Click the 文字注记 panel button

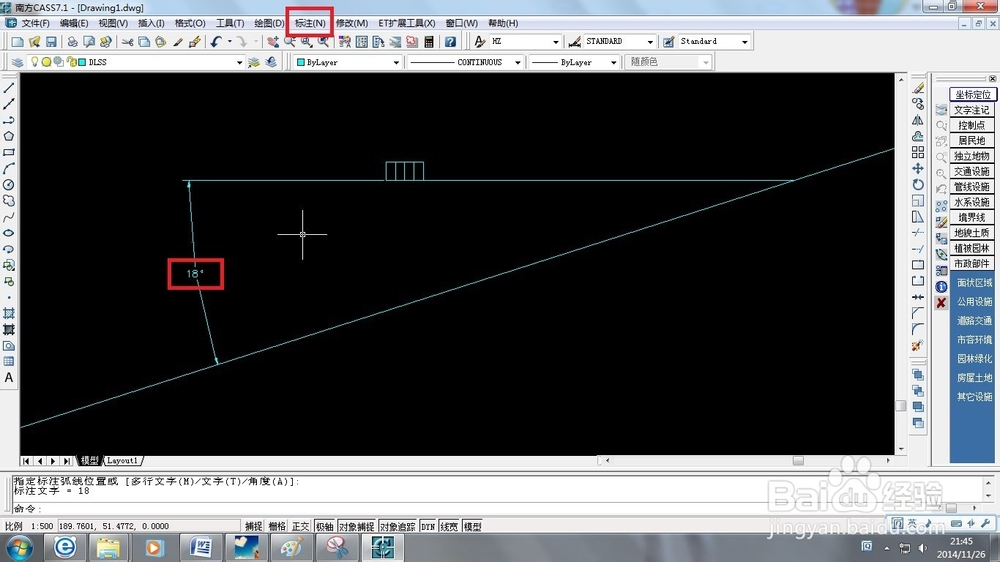tap(973, 110)
